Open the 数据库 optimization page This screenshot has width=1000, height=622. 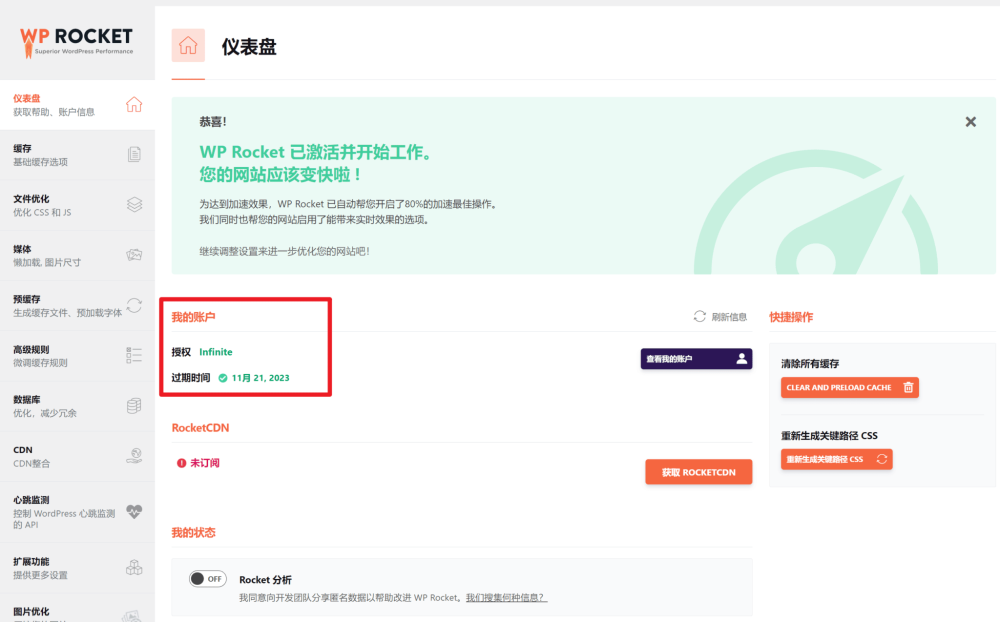tap(77, 406)
